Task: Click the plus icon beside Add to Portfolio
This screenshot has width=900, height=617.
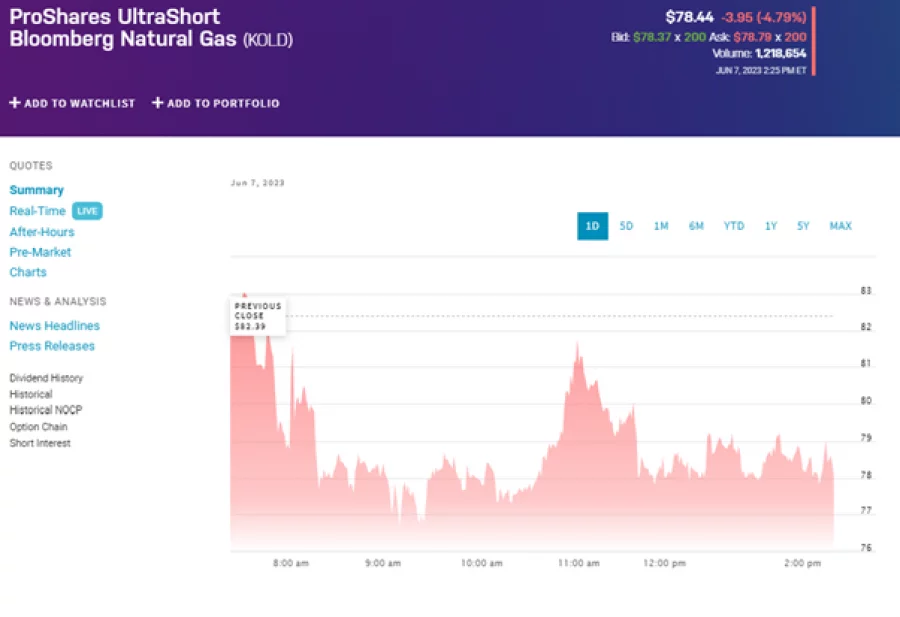Action: (x=157, y=103)
